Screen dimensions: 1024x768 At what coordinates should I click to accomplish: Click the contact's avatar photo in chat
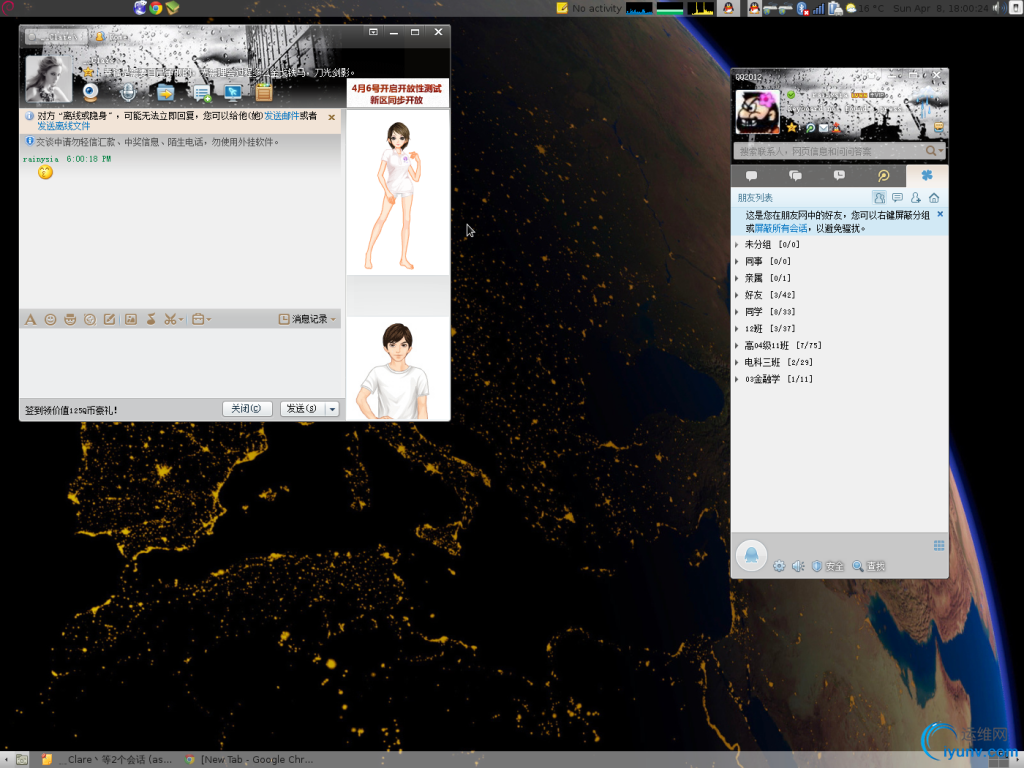click(48, 79)
